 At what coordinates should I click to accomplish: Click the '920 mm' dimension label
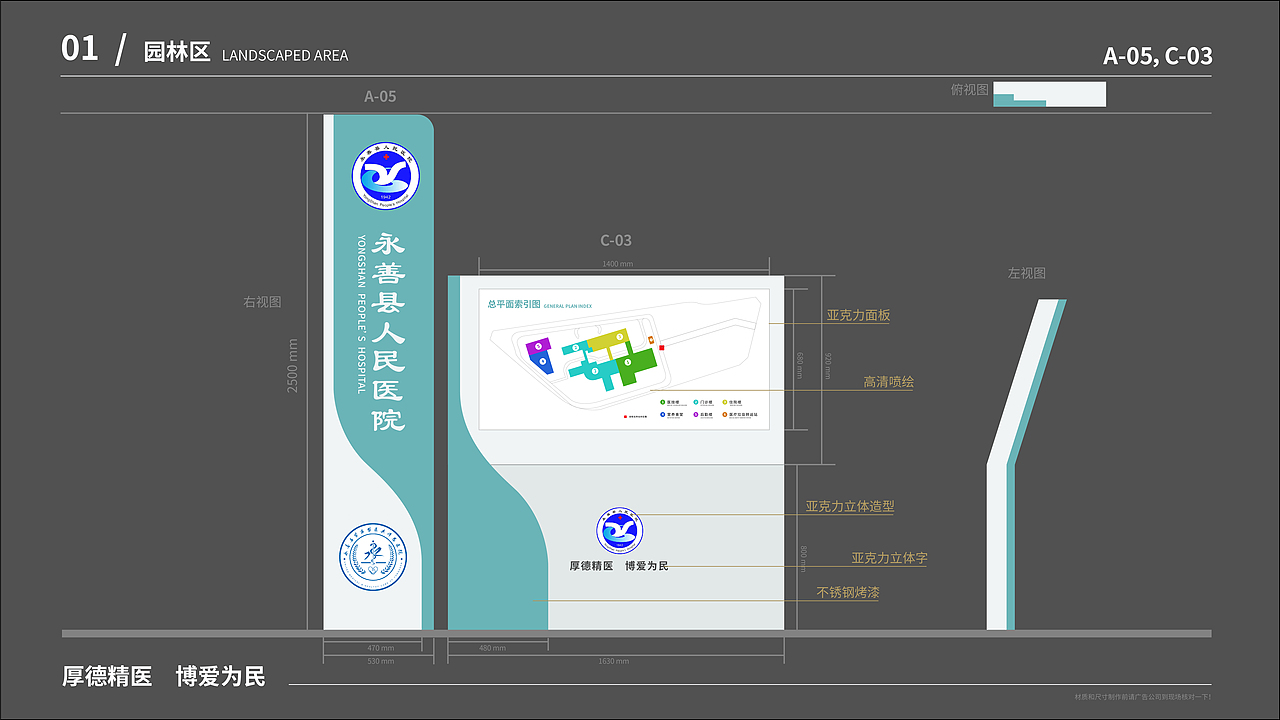(x=828, y=365)
